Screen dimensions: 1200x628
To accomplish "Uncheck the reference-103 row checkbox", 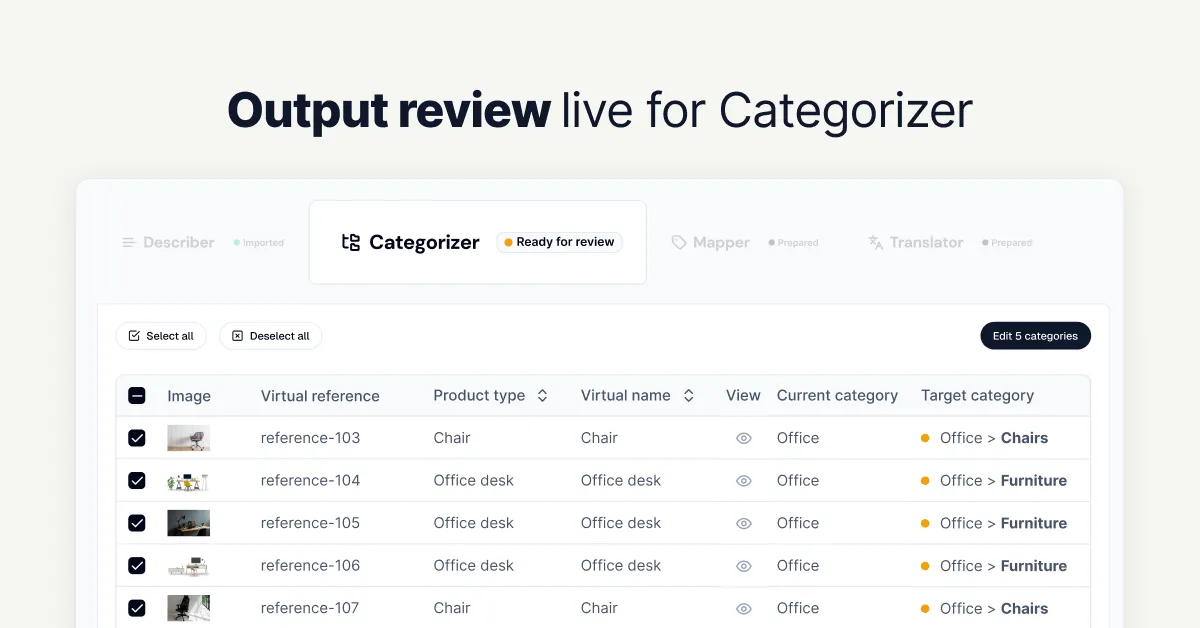I will [137, 438].
